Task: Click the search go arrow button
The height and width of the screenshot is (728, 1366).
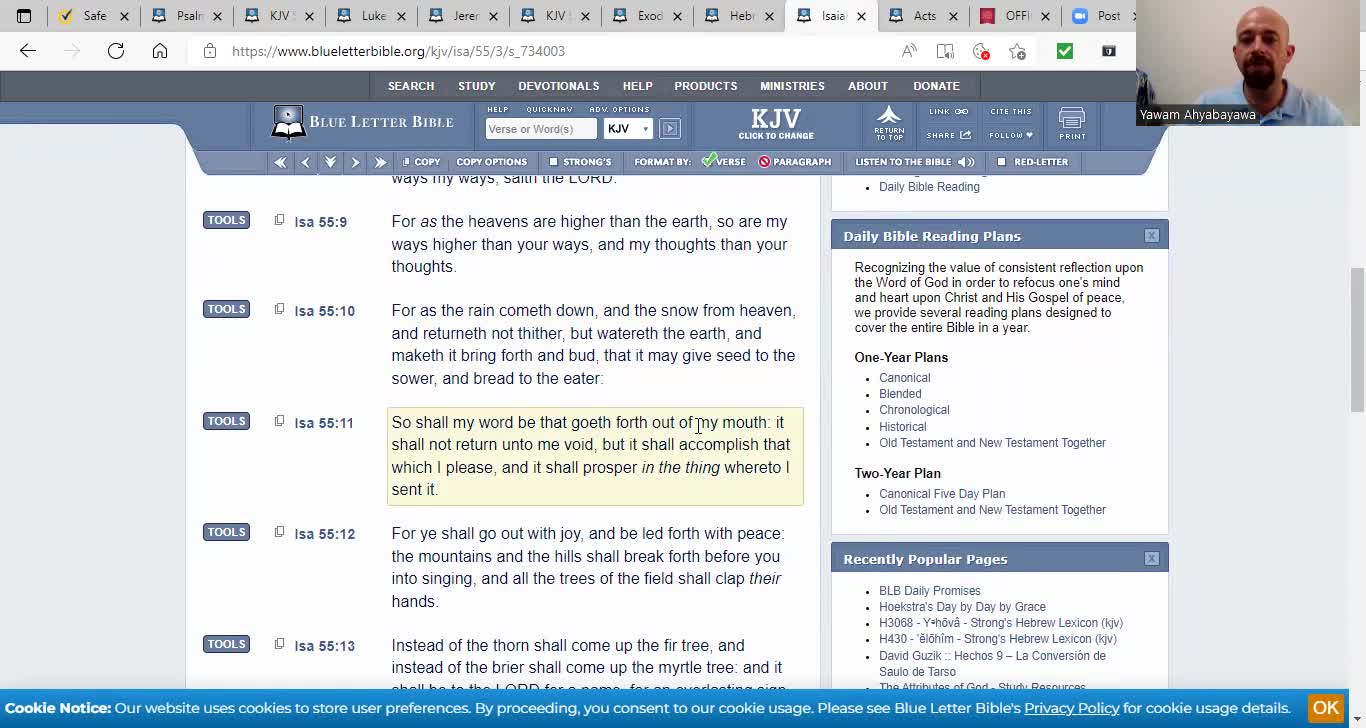Action: (670, 128)
